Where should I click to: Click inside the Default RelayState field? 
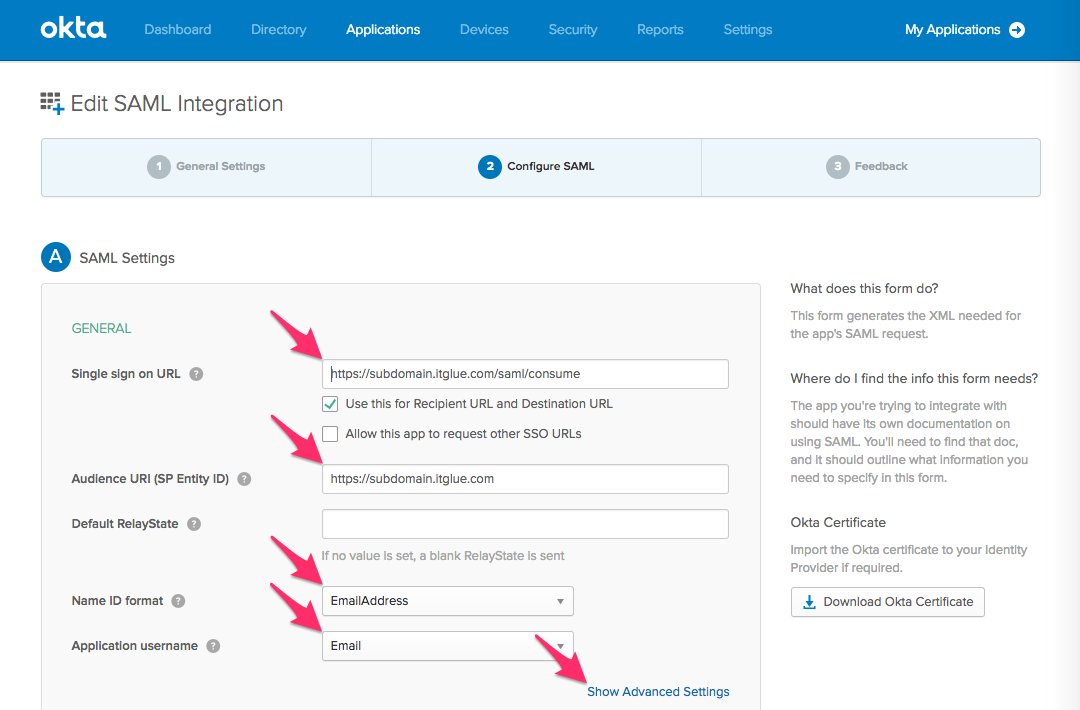pos(525,523)
